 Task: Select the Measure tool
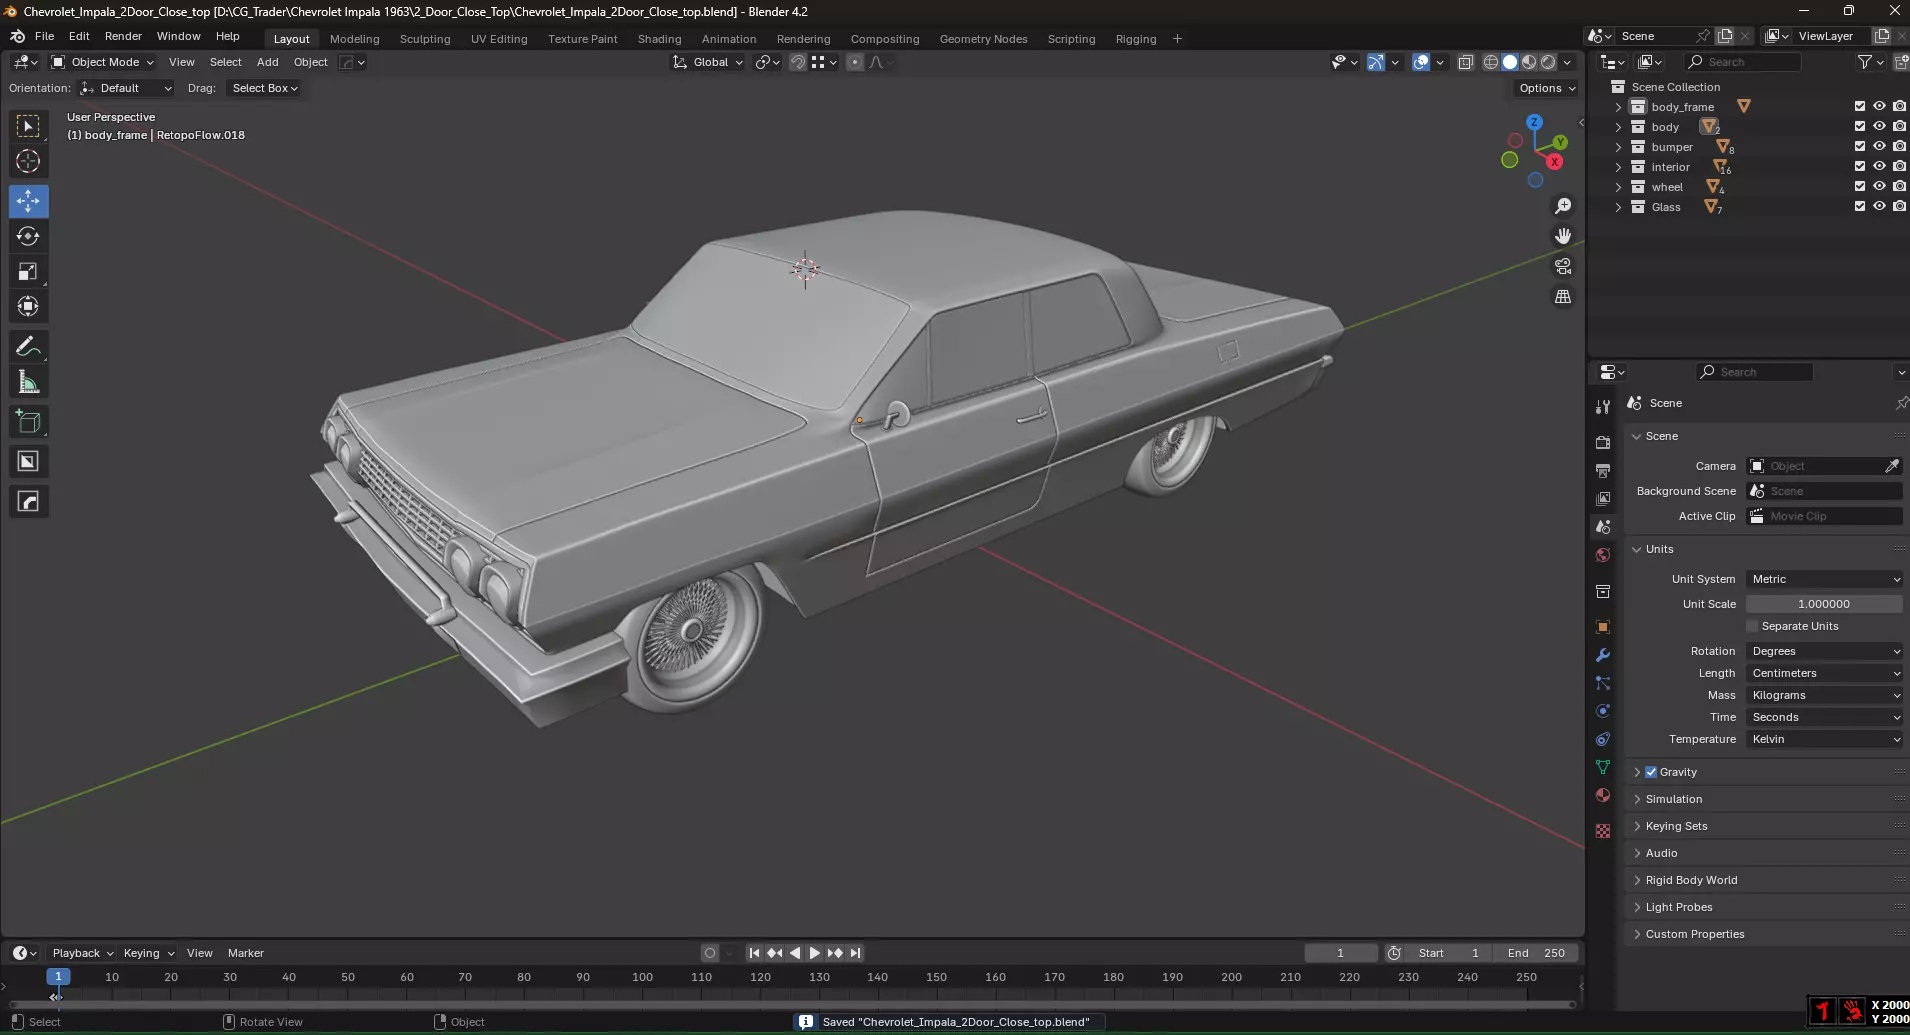[x=28, y=382]
